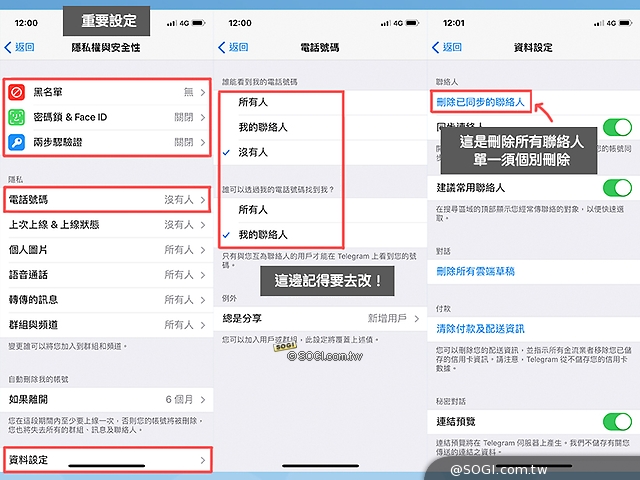
Task: Tap the chevron on the 語音通話 row
Action: [203, 275]
